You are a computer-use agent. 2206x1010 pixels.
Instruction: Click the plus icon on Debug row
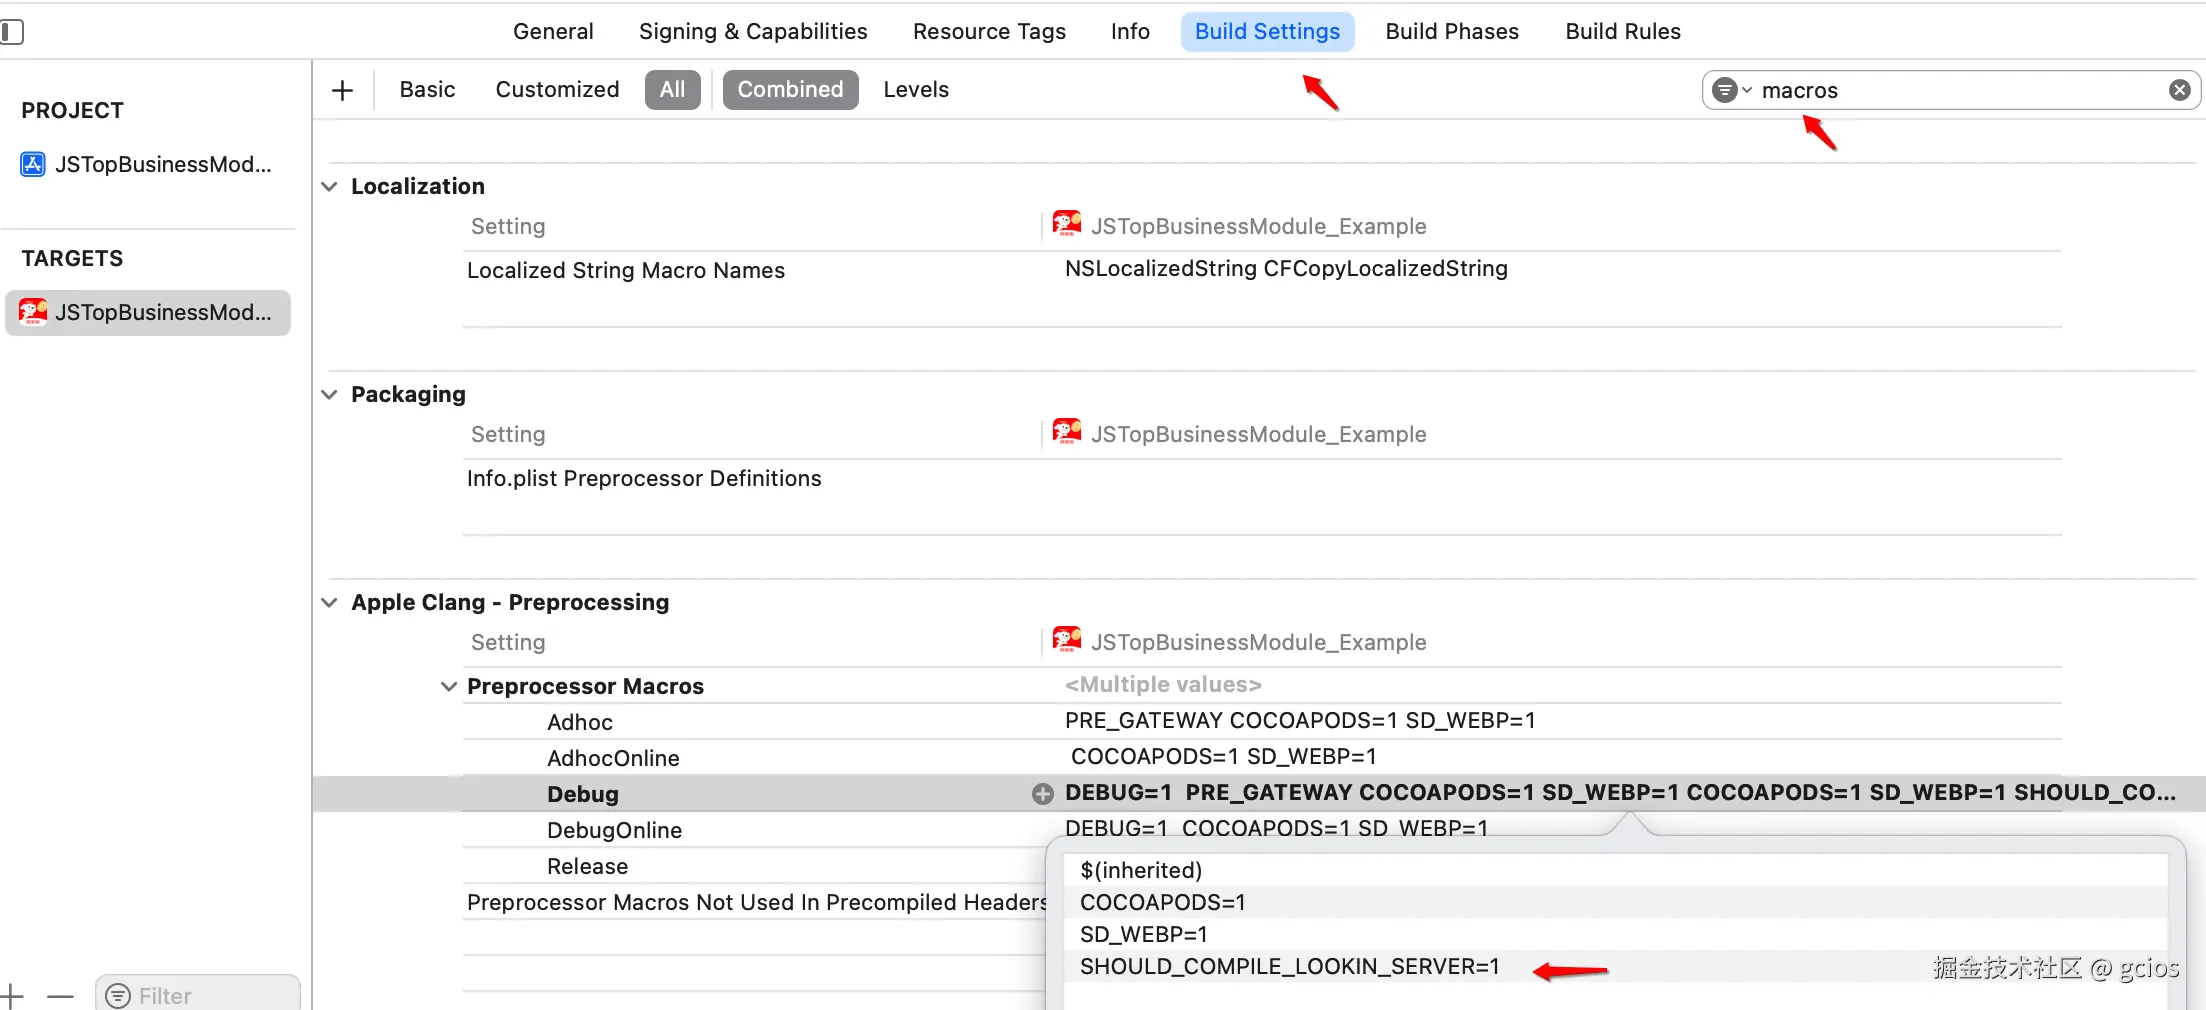point(1043,794)
